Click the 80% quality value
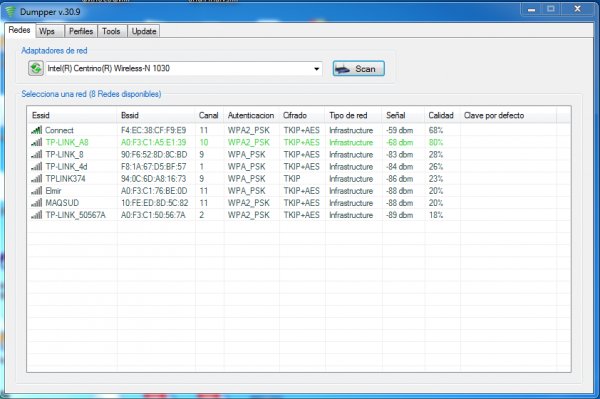 [436, 142]
